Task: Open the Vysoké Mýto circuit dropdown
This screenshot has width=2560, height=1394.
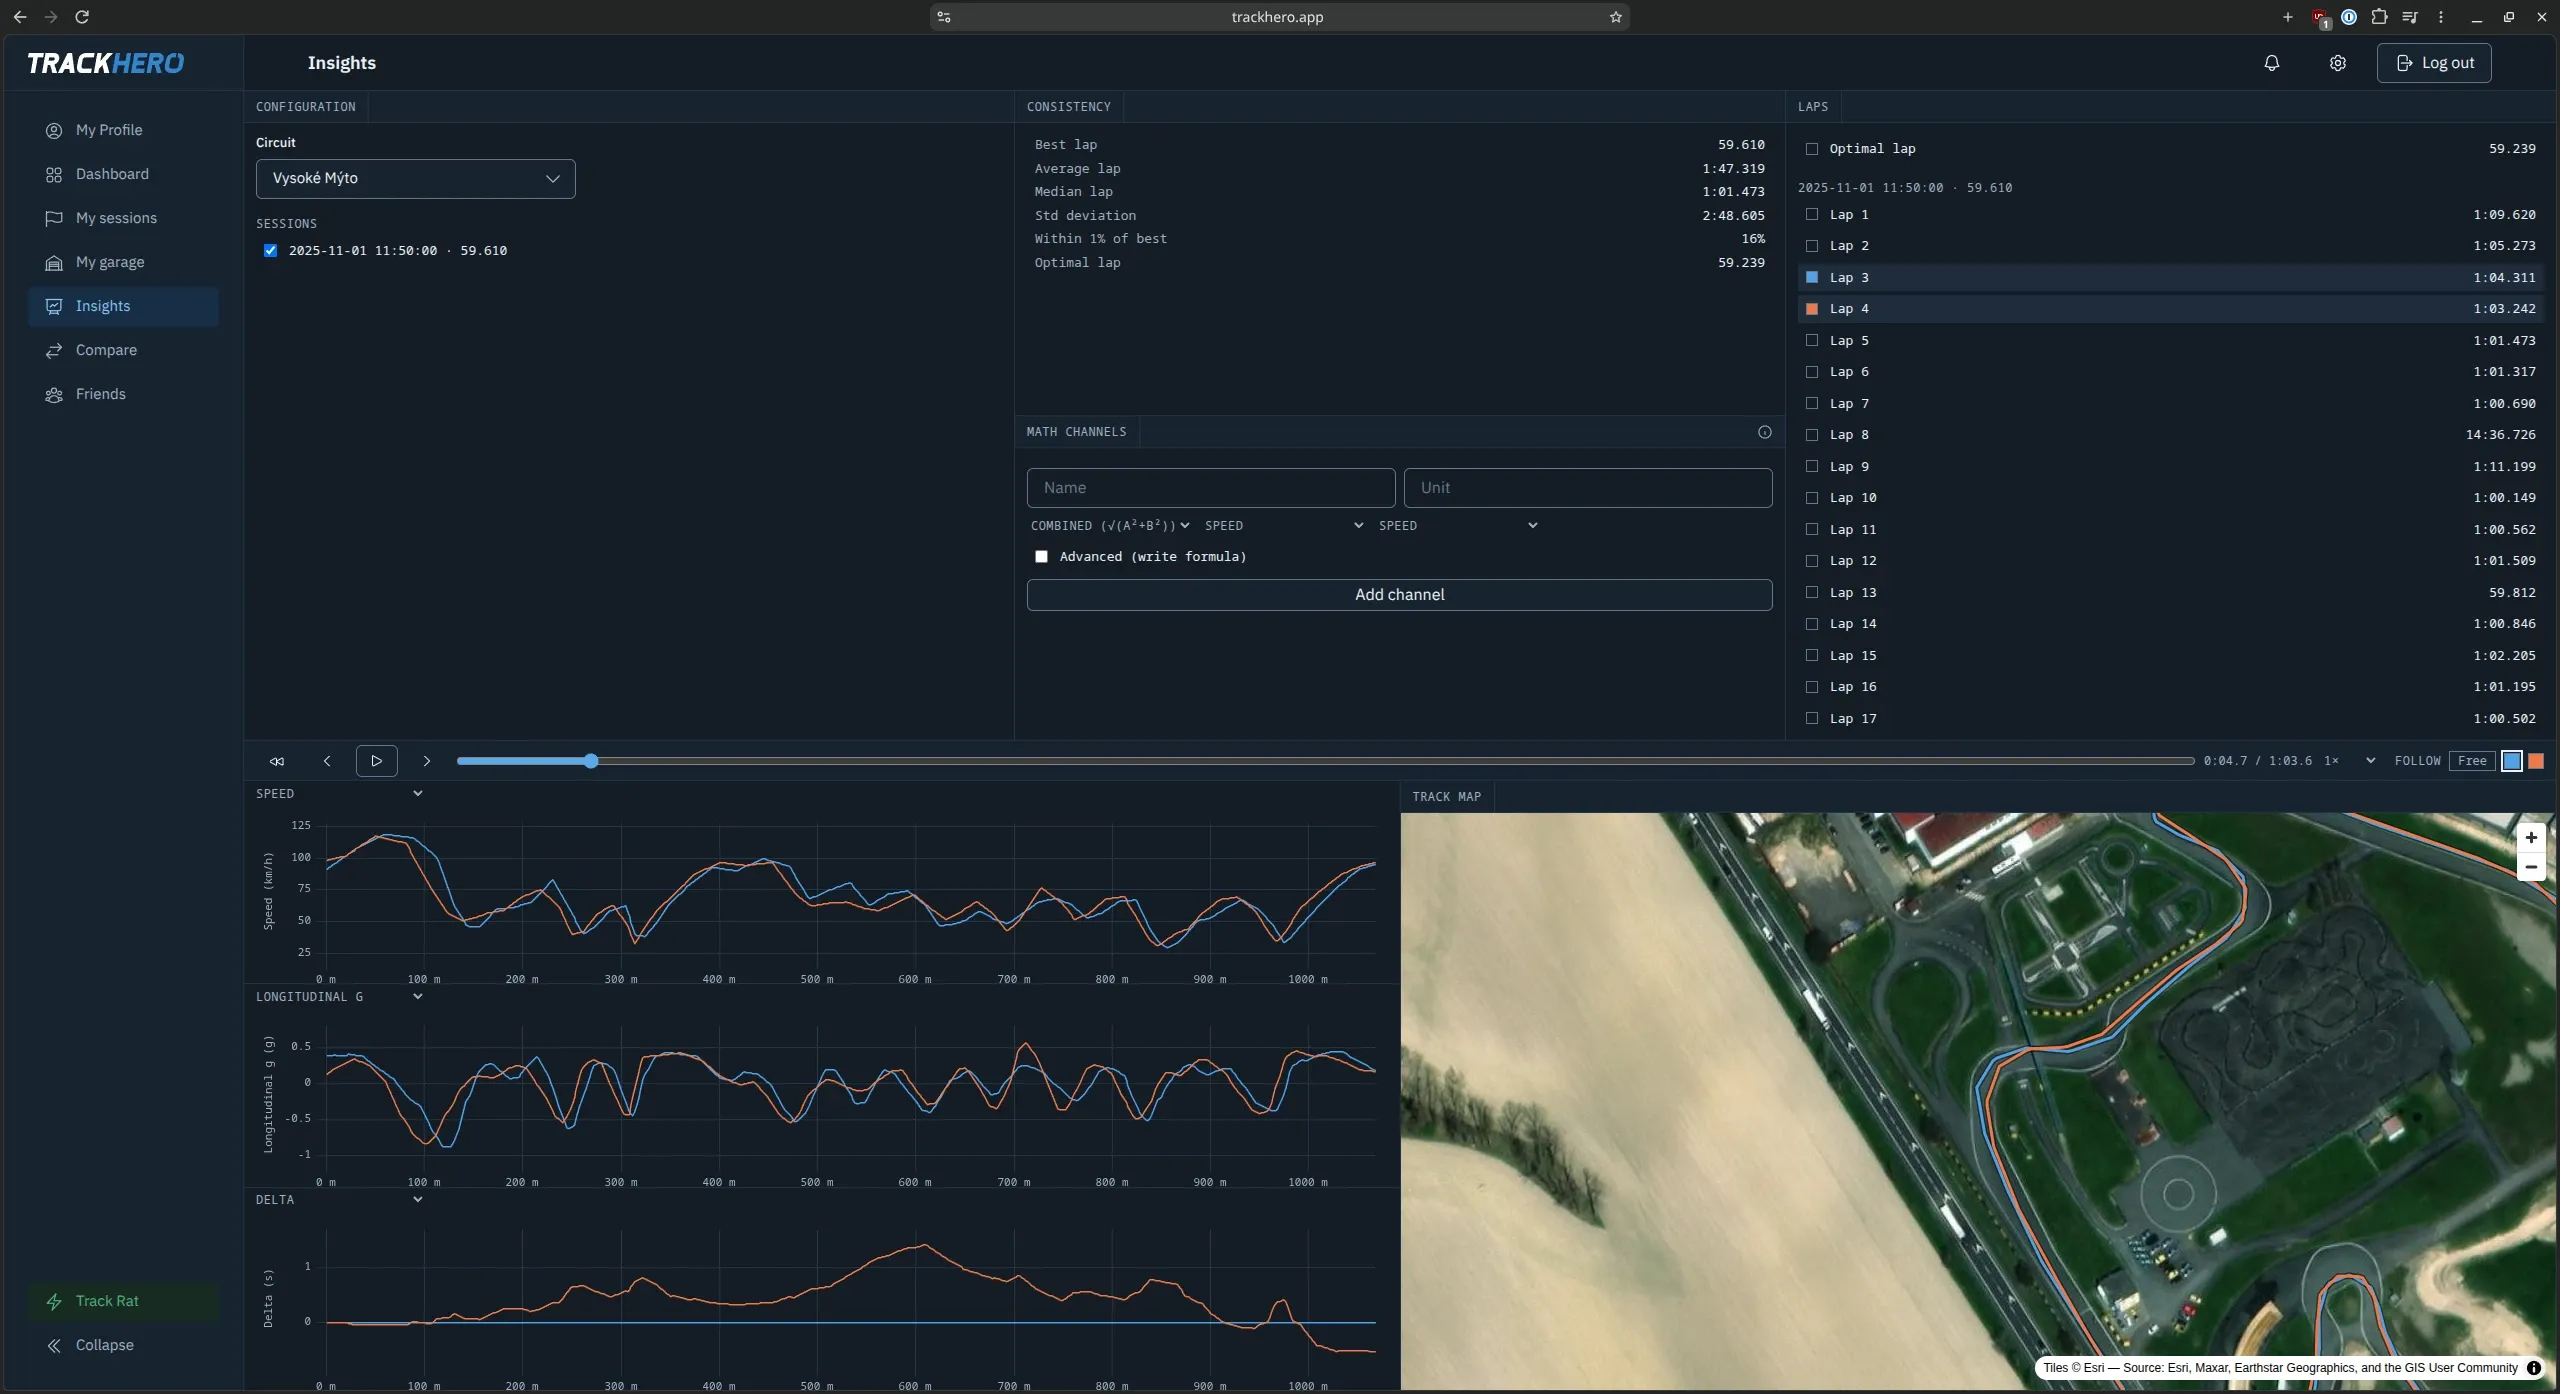Action: [415, 179]
